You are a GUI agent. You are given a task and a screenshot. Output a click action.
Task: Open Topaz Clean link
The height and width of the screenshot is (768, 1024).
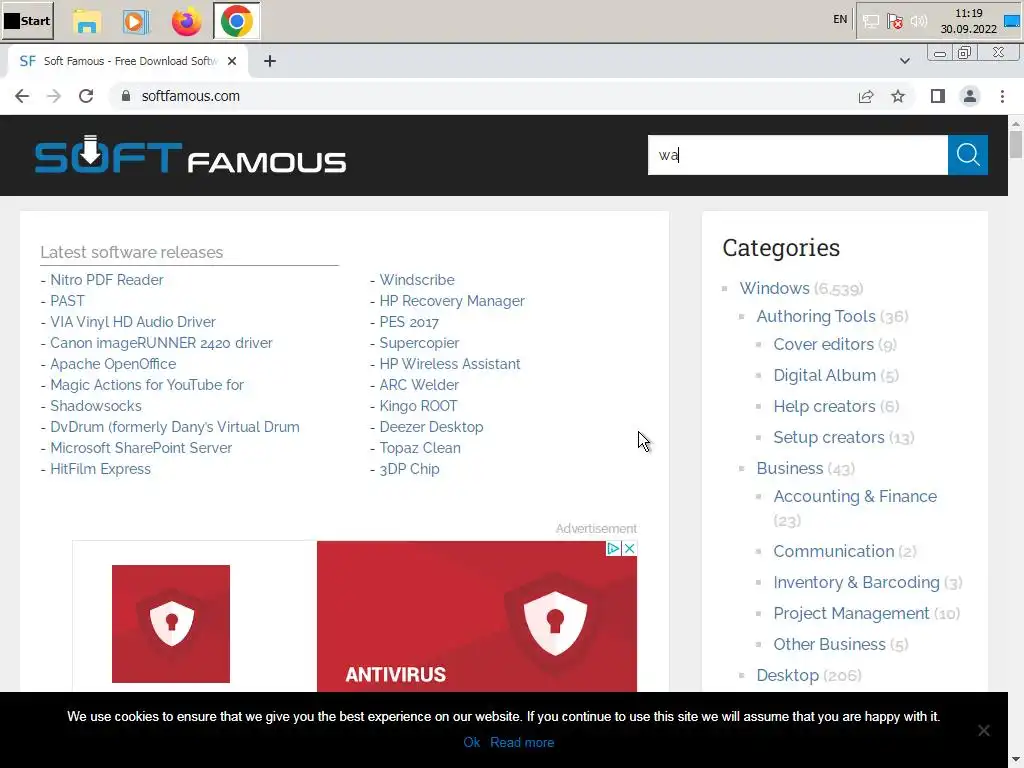tap(420, 448)
